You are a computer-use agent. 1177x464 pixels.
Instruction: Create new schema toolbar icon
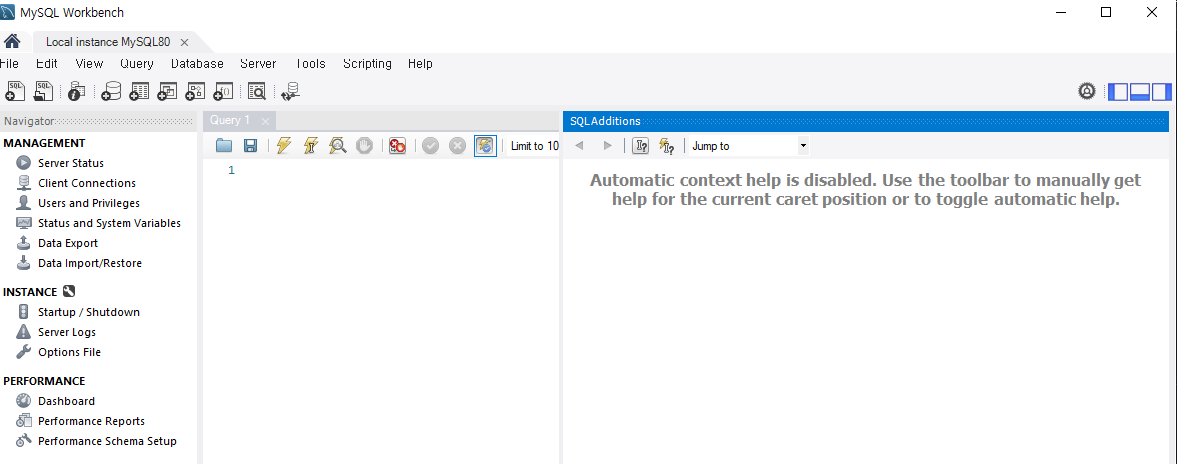click(x=111, y=92)
